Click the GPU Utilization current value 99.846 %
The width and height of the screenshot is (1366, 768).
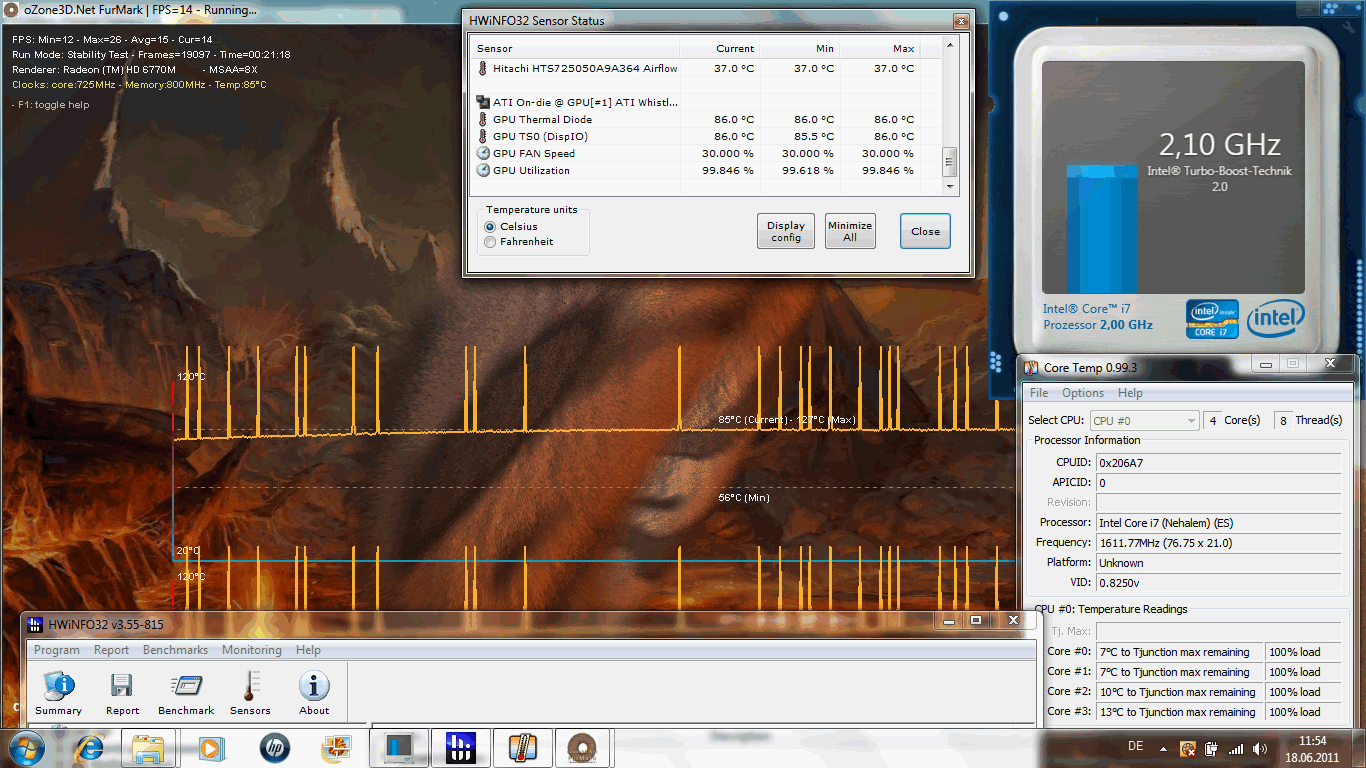(x=726, y=170)
